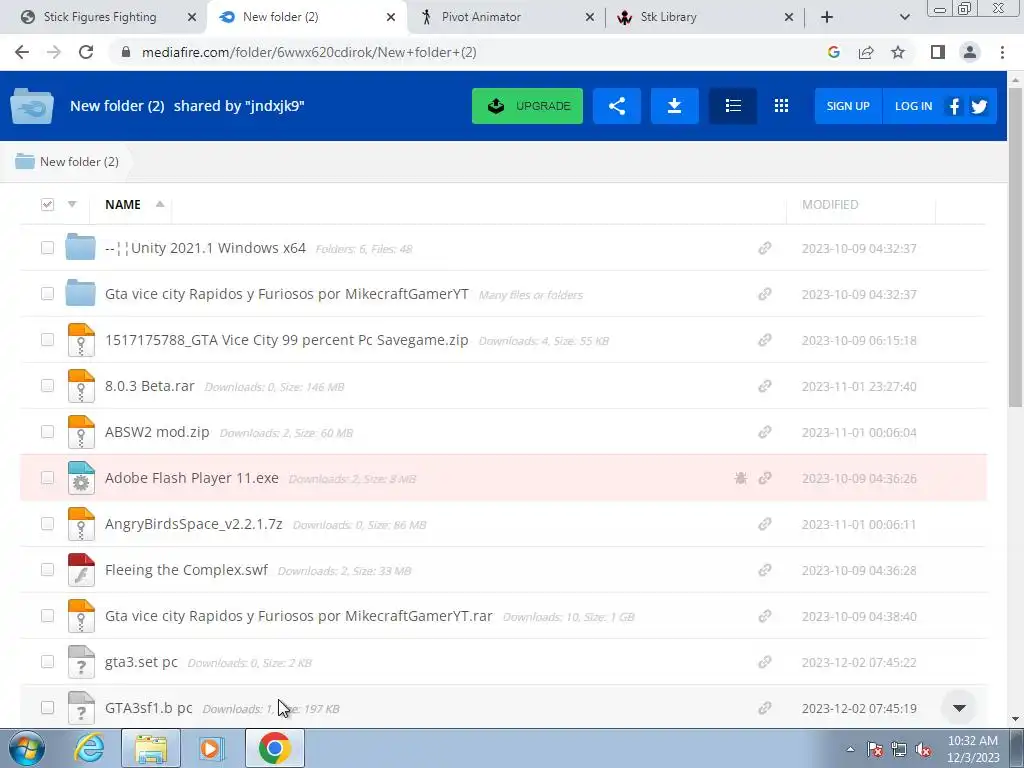The image size is (1024, 768).
Task: Click the Unity 2021.1 folder icon
Action: pyautogui.click(x=80, y=248)
